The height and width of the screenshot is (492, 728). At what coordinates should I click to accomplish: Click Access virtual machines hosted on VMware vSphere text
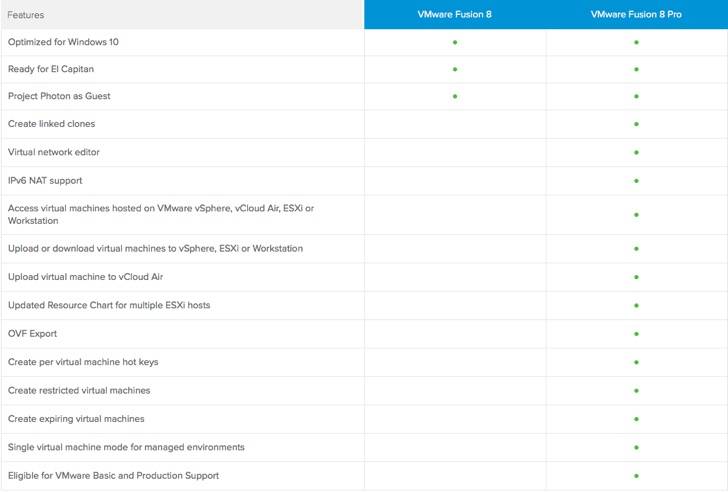point(161,214)
